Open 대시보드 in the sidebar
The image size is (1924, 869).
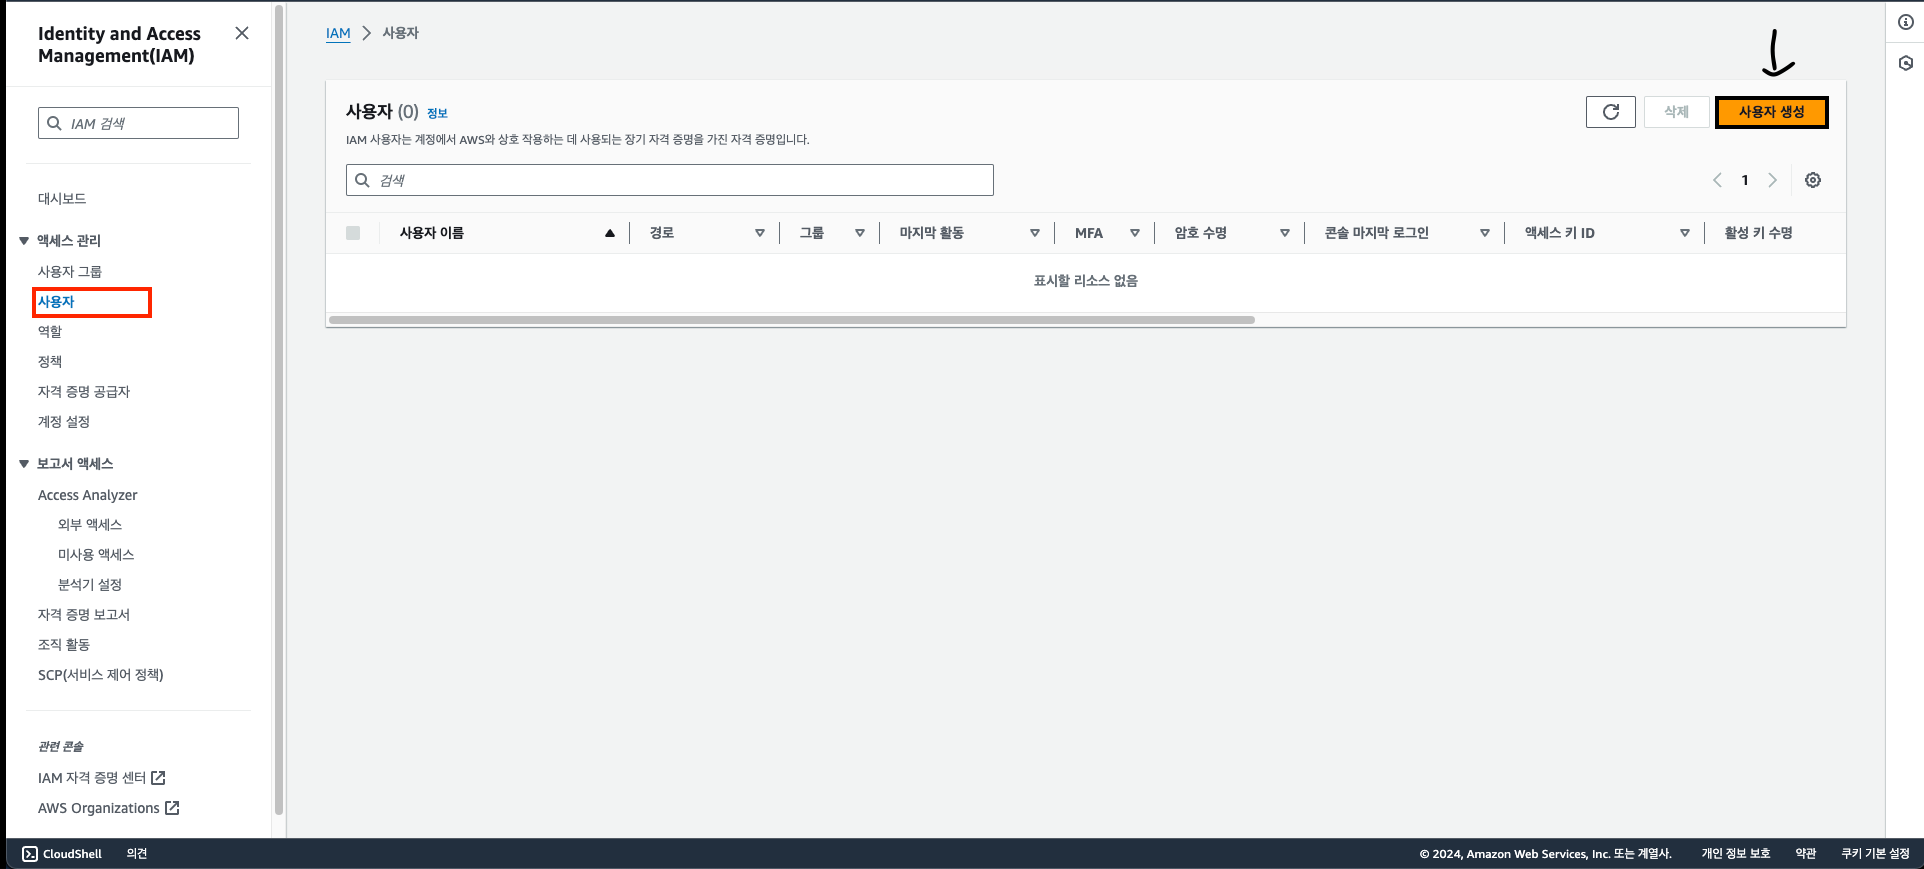click(62, 199)
